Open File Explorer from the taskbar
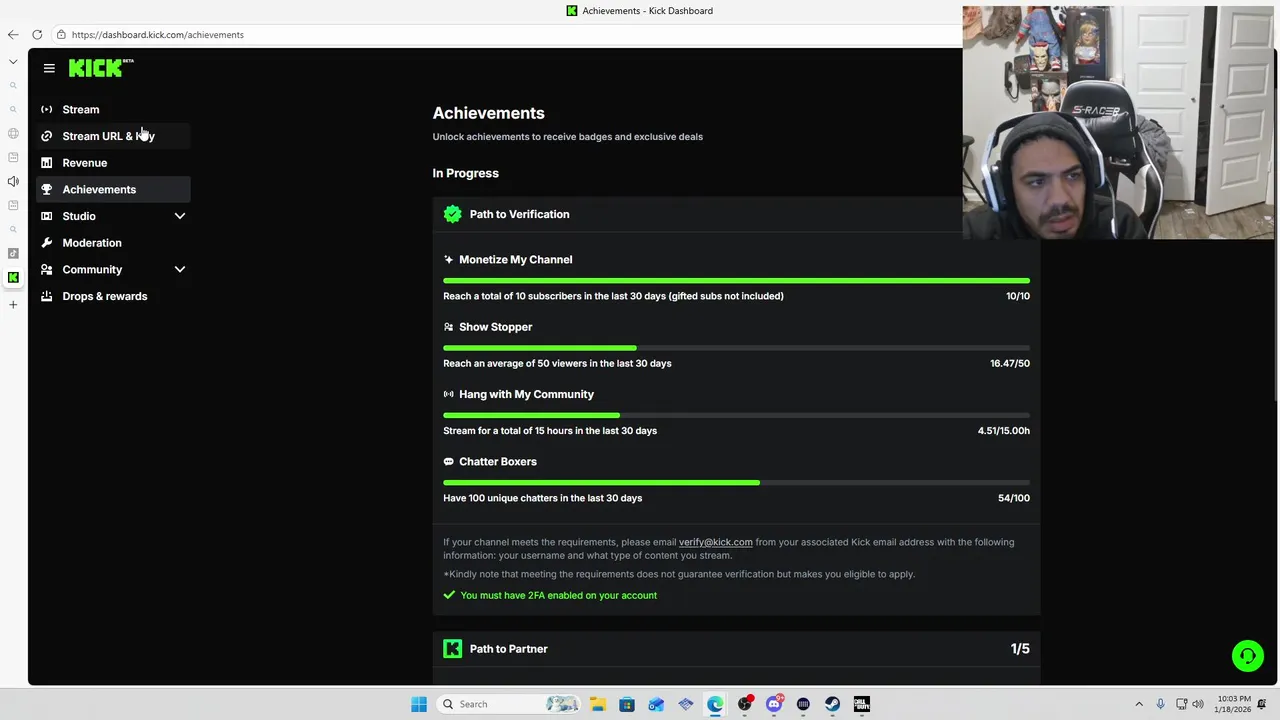Viewport: 1280px width, 720px height. pyautogui.click(x=597, y=704)
